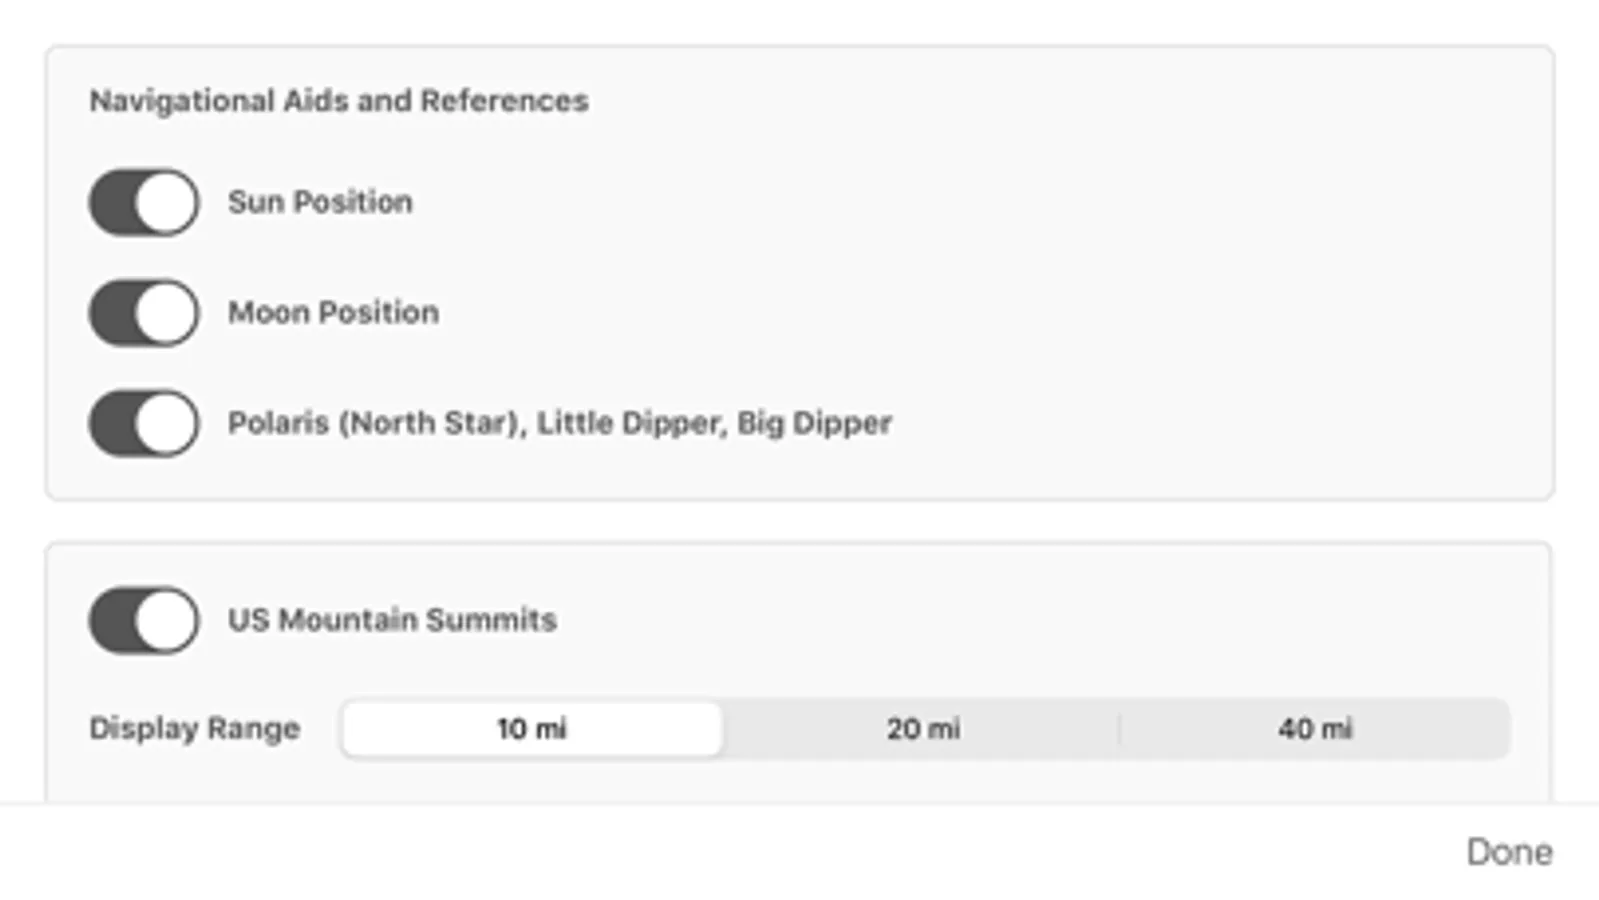1599x900 pixels.
Task: Click the word "Range" beside the segments
Action: coord(254,729)
